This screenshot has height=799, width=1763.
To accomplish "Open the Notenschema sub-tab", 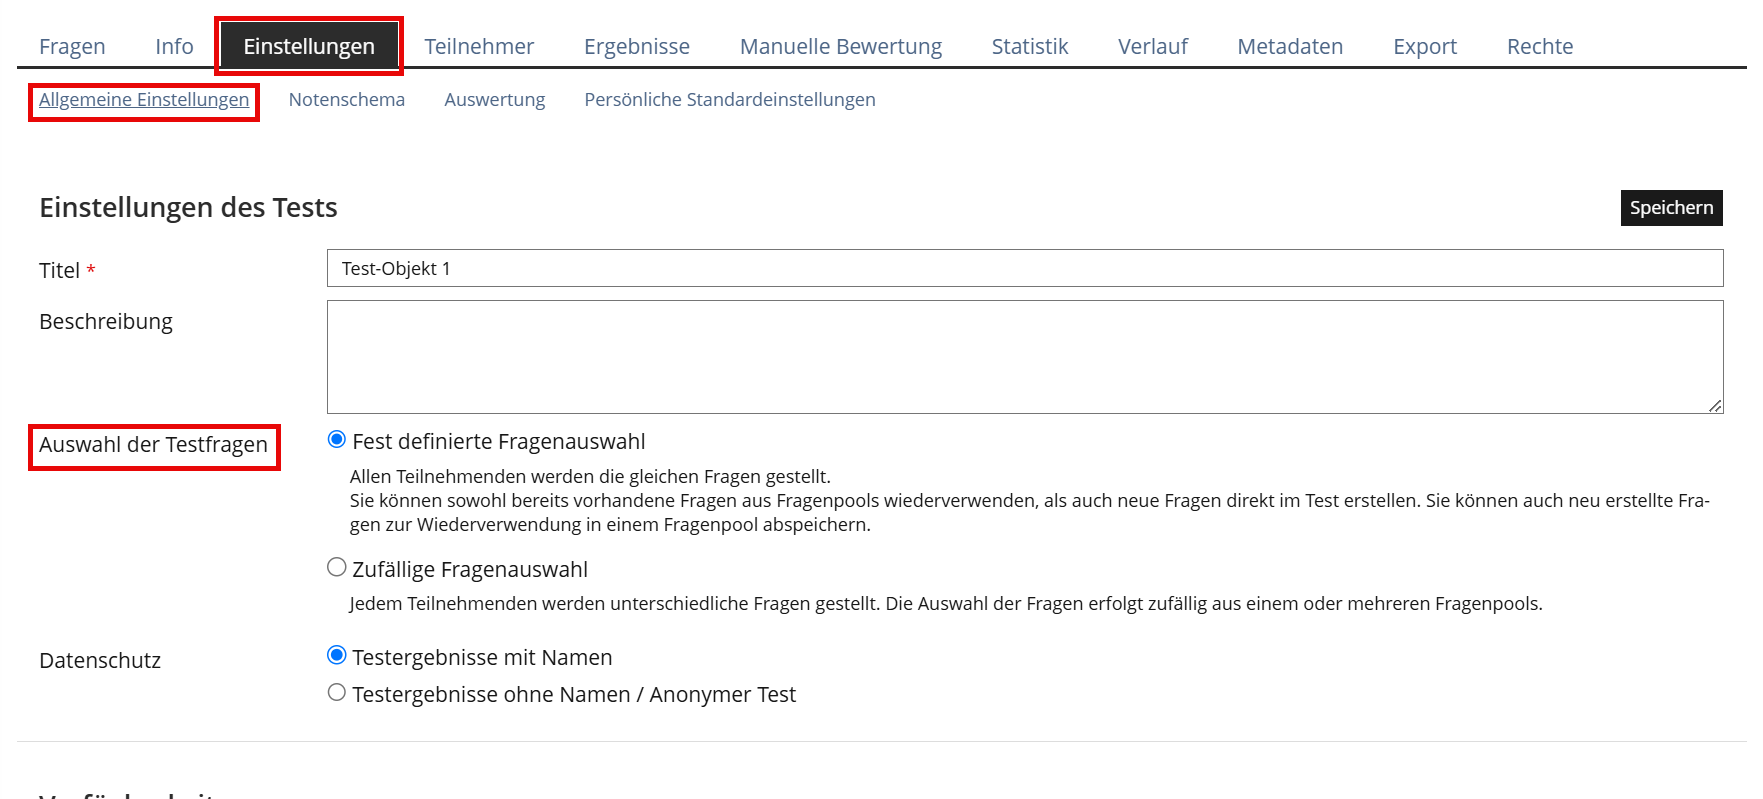I will point(346,100).
